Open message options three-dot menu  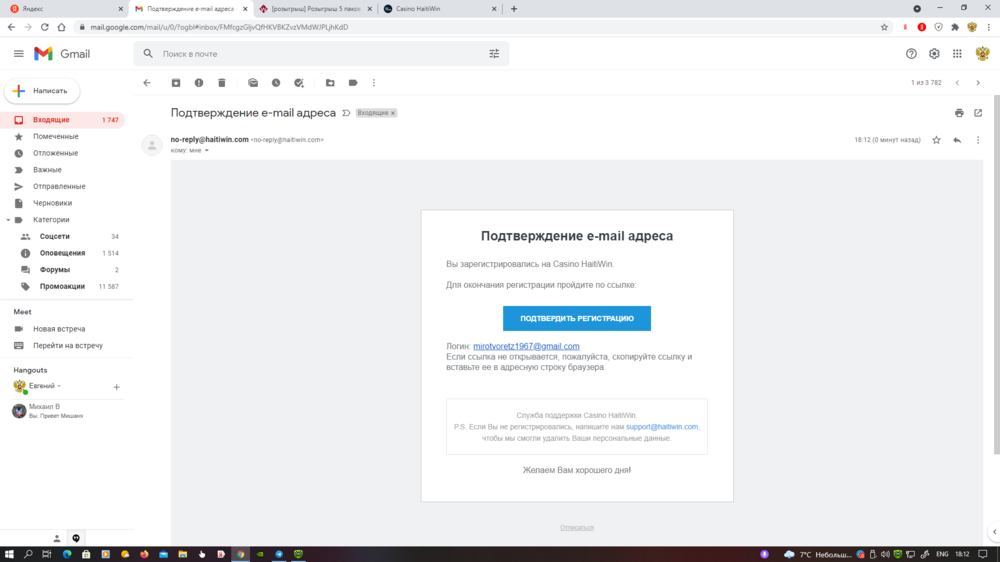coord(978,140)
